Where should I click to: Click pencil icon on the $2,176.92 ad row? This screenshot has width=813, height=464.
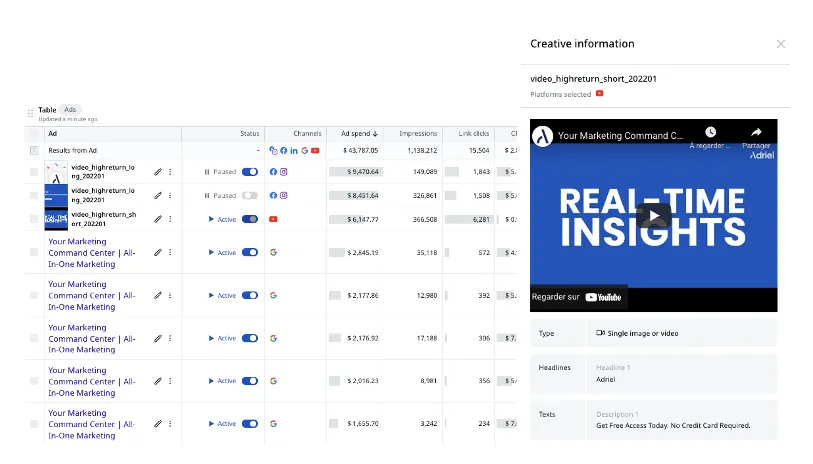(x=158, y=339)
